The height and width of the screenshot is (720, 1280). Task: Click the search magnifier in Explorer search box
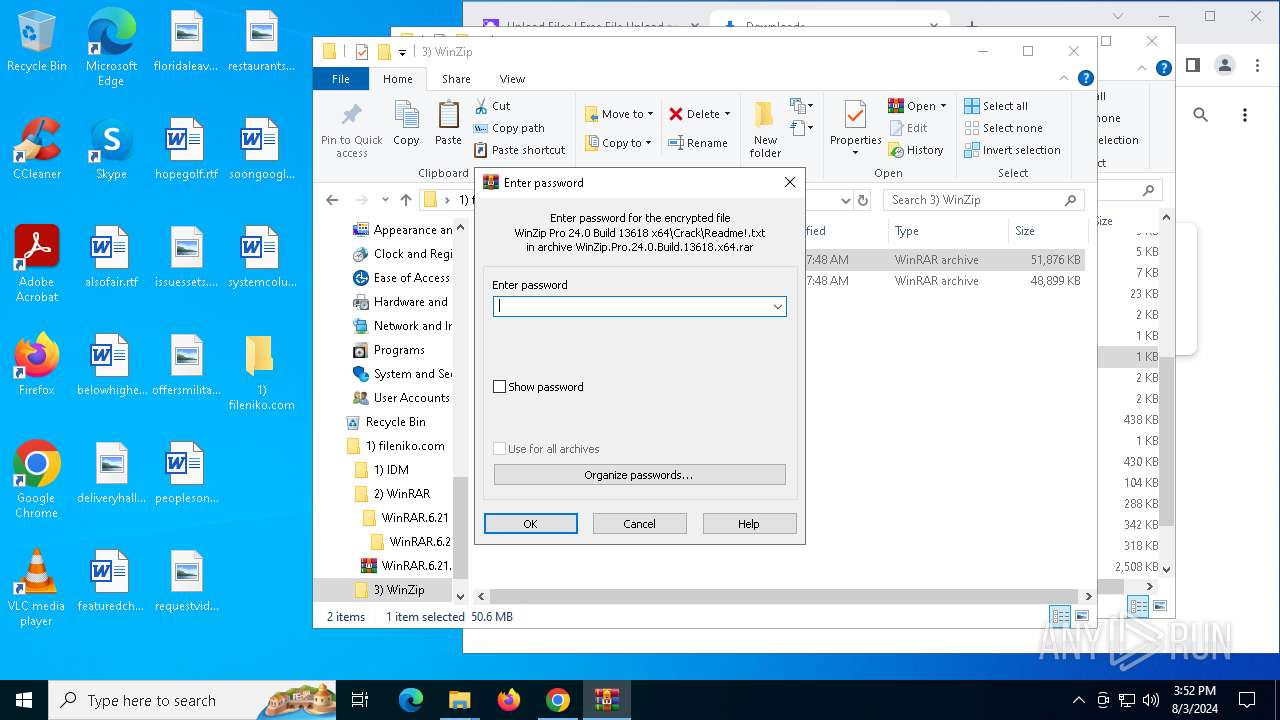click(x=1070, y=200)
